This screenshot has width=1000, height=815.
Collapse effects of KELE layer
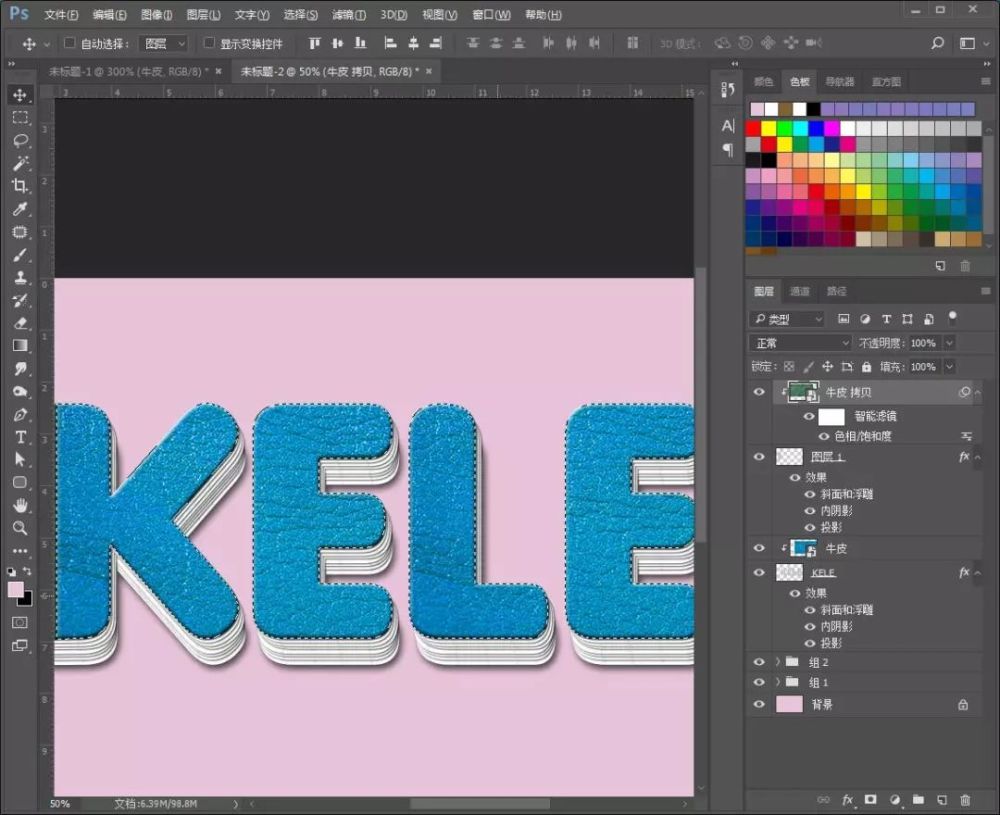(977, 573)
